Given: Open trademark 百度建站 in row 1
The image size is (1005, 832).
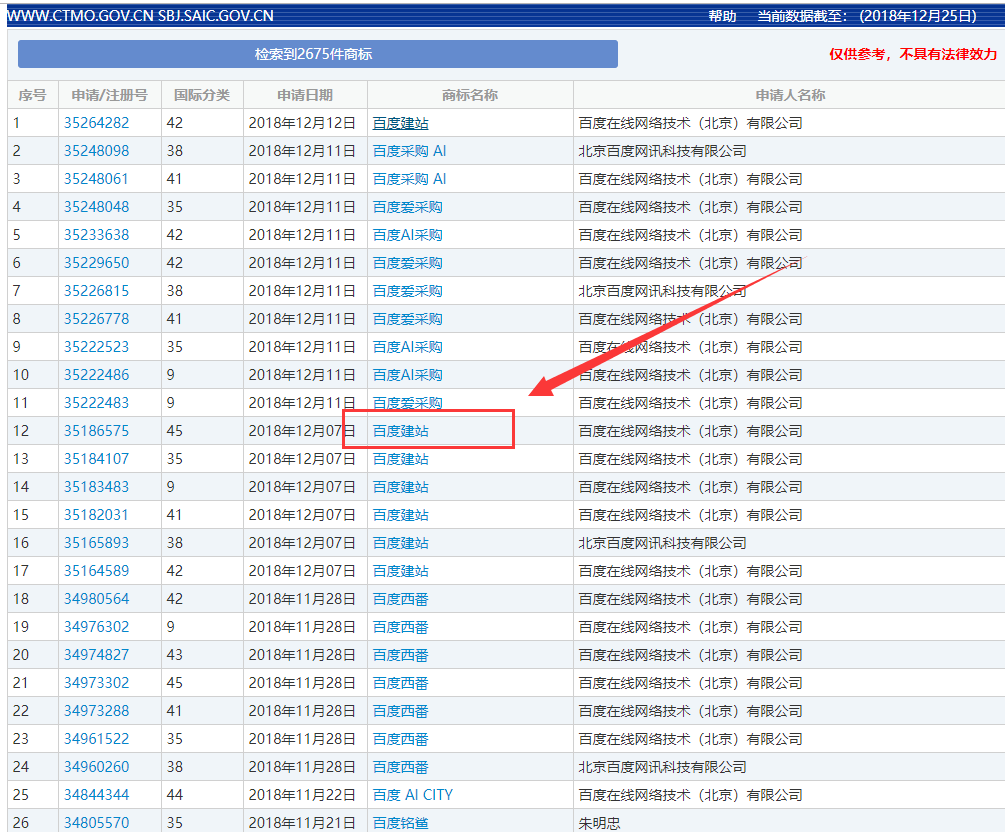Looking at the screenshot, I should 401,123.
